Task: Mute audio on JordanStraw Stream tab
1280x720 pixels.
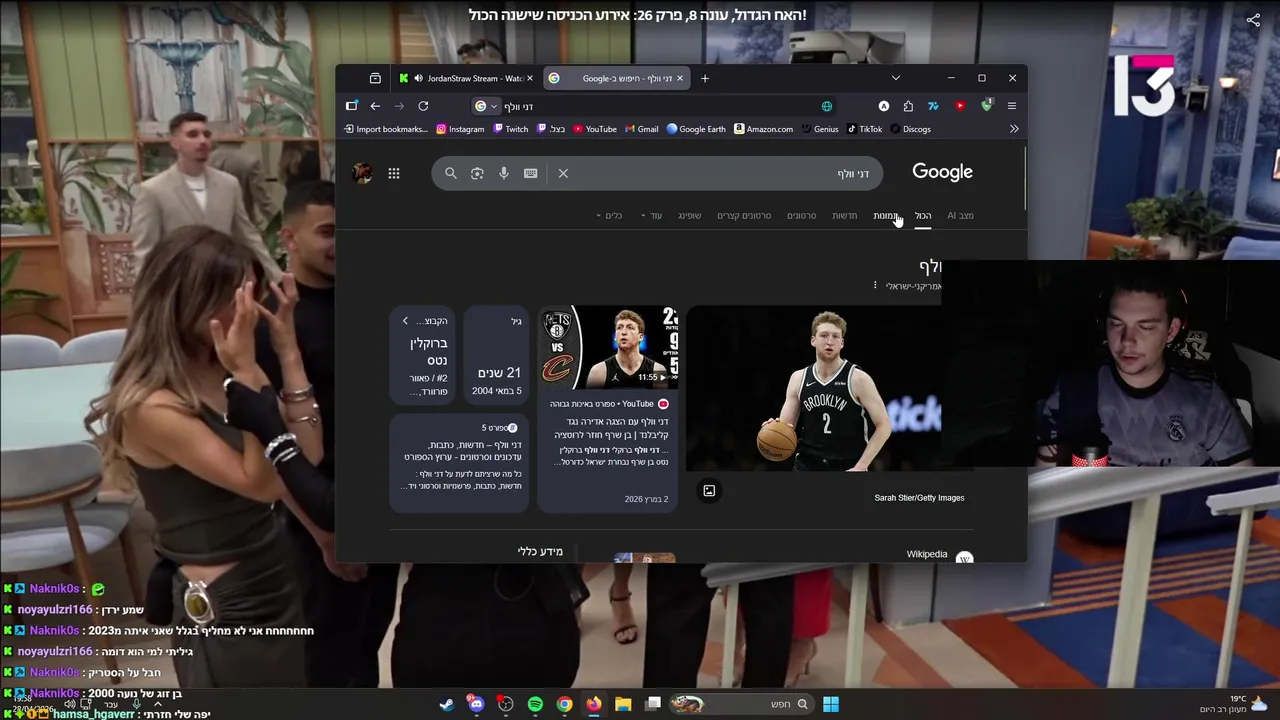Action: tap(417, 78)
